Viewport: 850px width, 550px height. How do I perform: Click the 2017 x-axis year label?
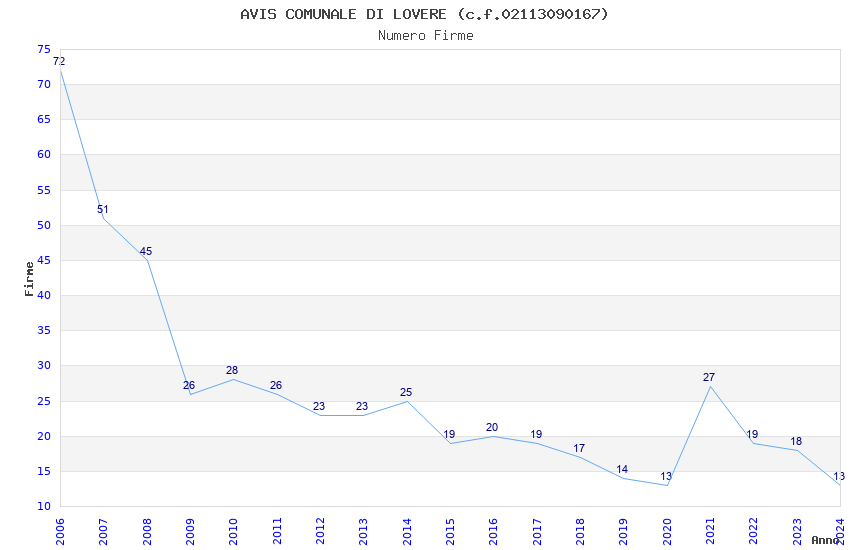(x=537, y=531)
